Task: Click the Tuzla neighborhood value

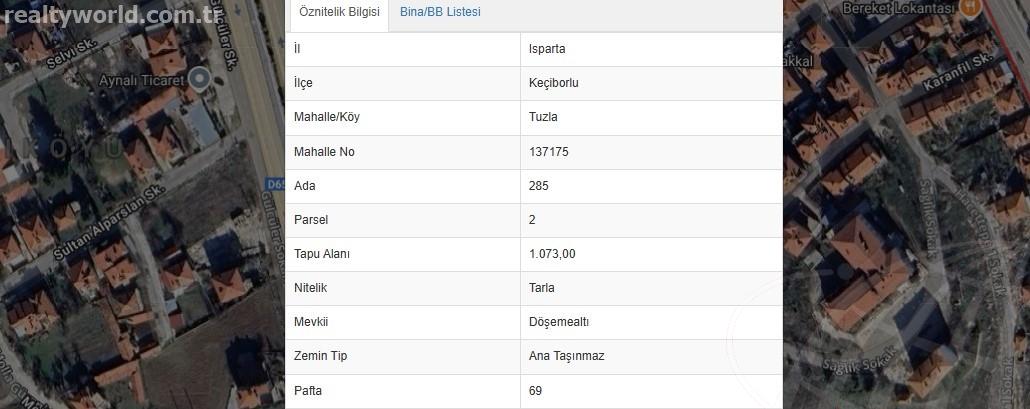Action: [x=543, y=118]
